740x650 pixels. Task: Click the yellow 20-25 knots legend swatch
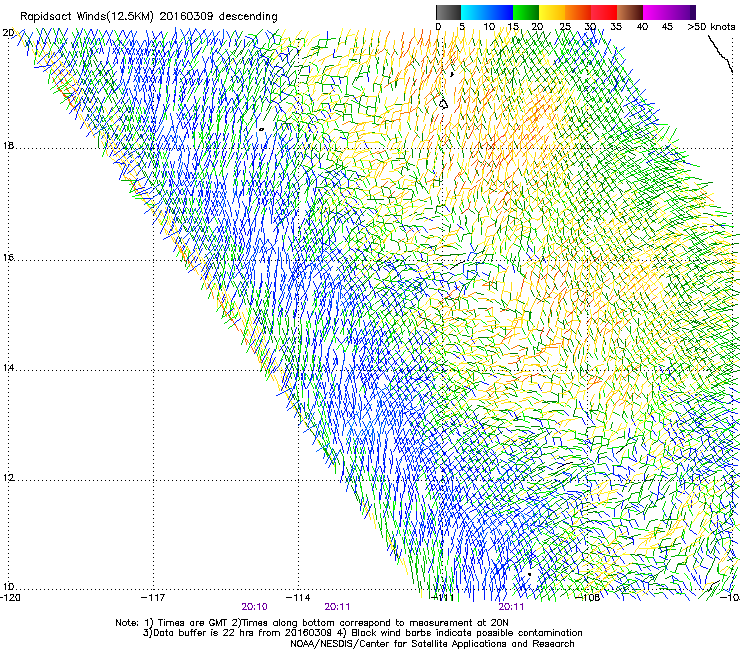pos(552,12)
